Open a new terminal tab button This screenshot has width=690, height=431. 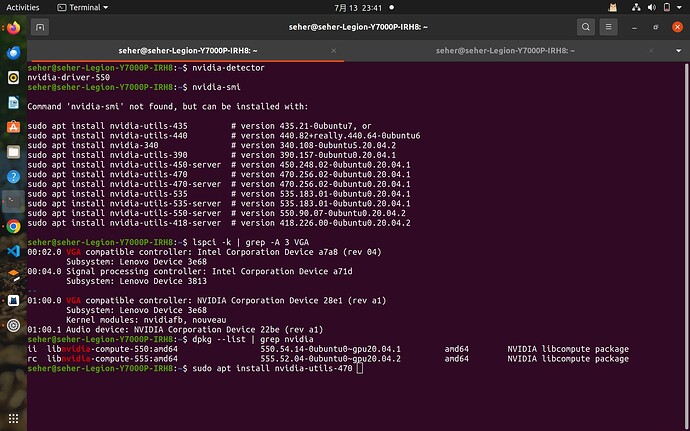click(x=40, y=27)
